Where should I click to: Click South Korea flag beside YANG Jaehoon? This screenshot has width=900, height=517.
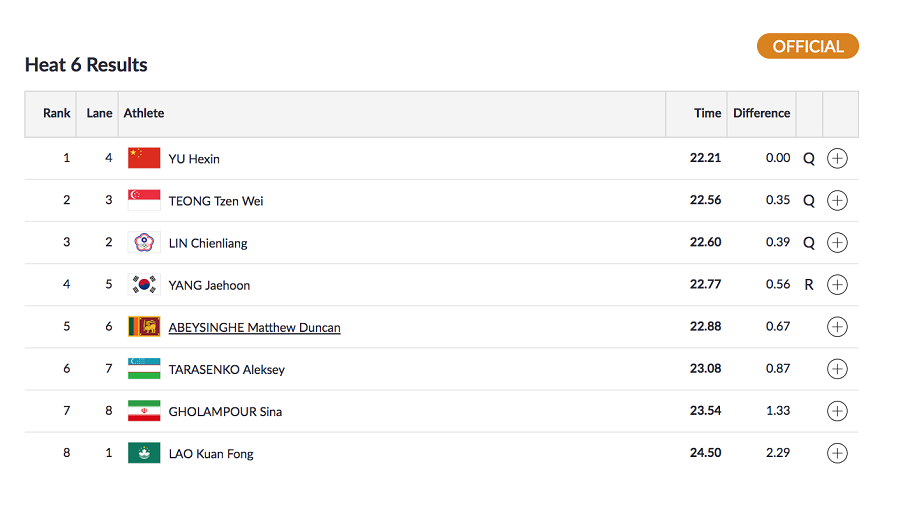click(144, 285)
